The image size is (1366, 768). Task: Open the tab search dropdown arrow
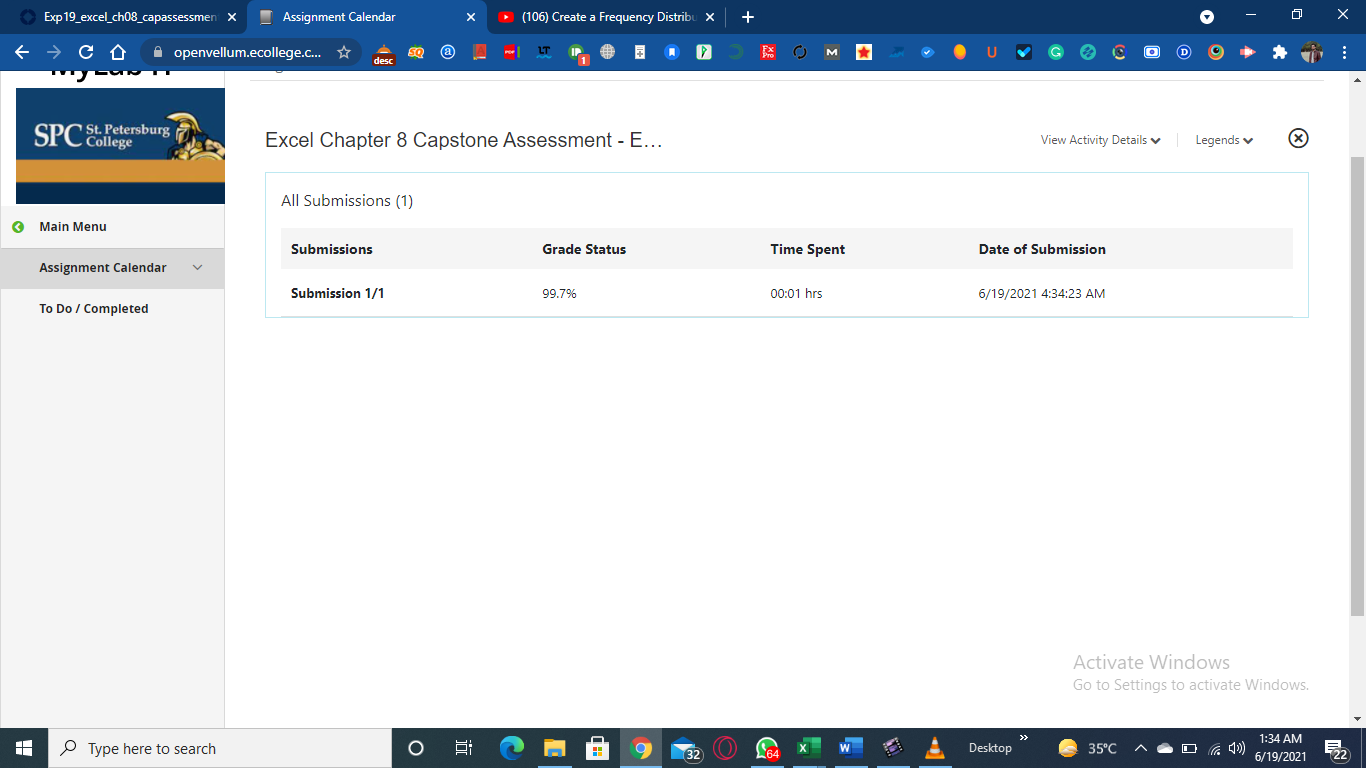[x=1207, y=17]
